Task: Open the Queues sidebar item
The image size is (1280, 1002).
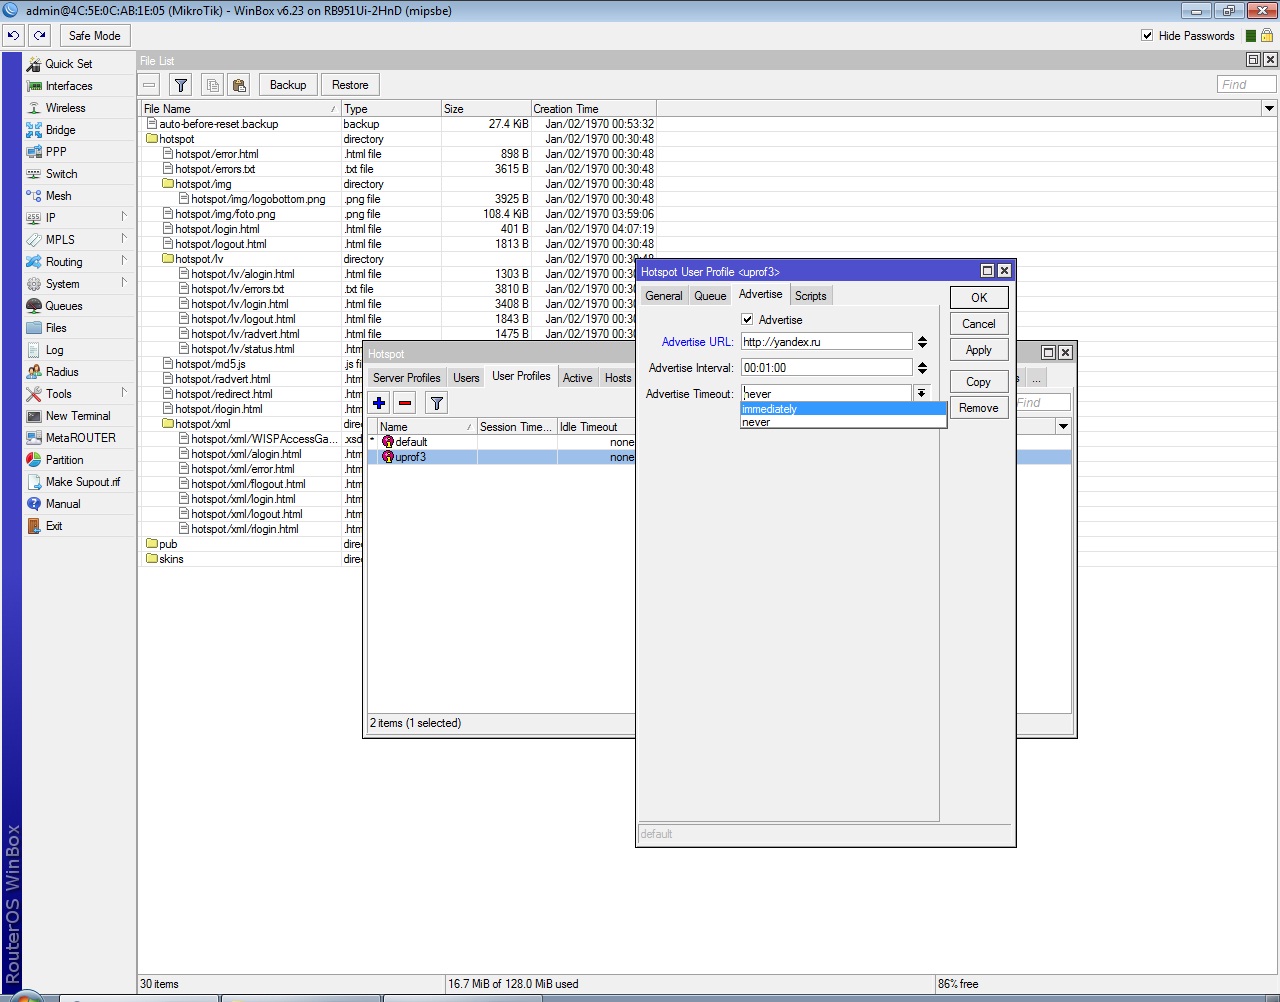Action: pyautogui.click(x=63, y=306)
